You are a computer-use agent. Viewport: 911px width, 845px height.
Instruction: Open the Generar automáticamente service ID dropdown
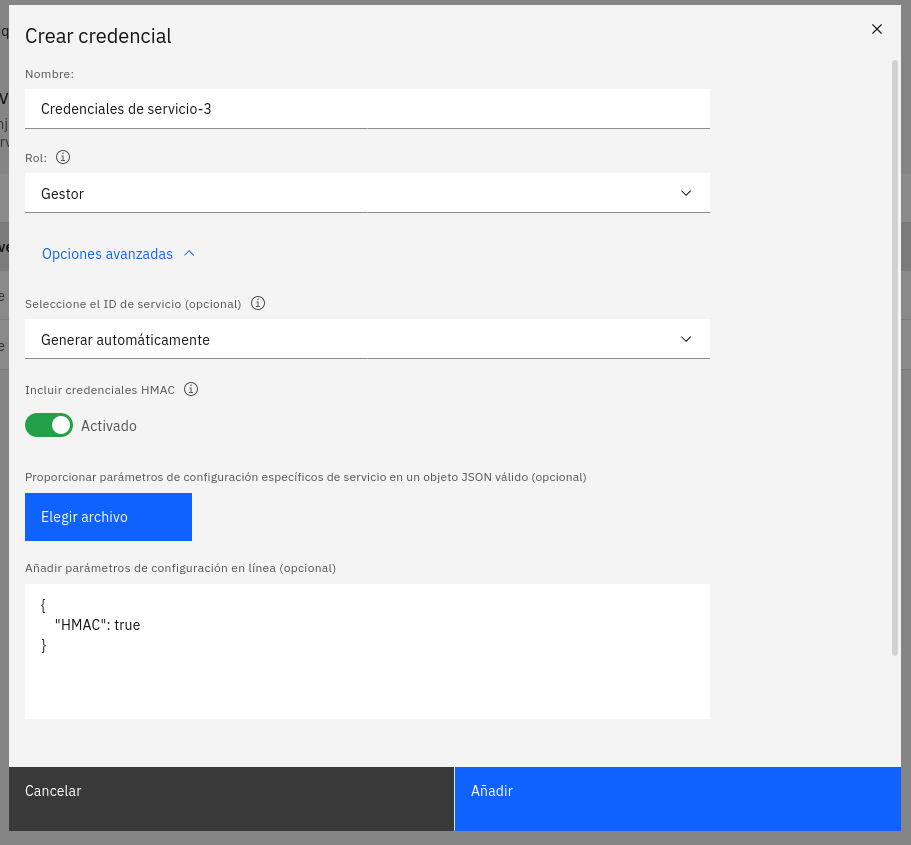(367, 339)
